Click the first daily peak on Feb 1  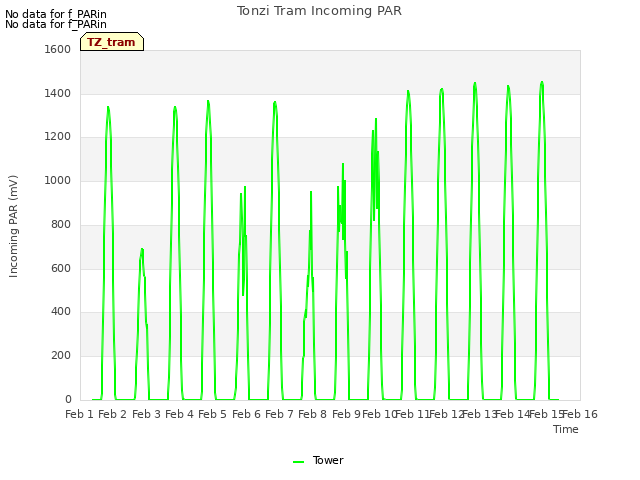coord(108,107)
